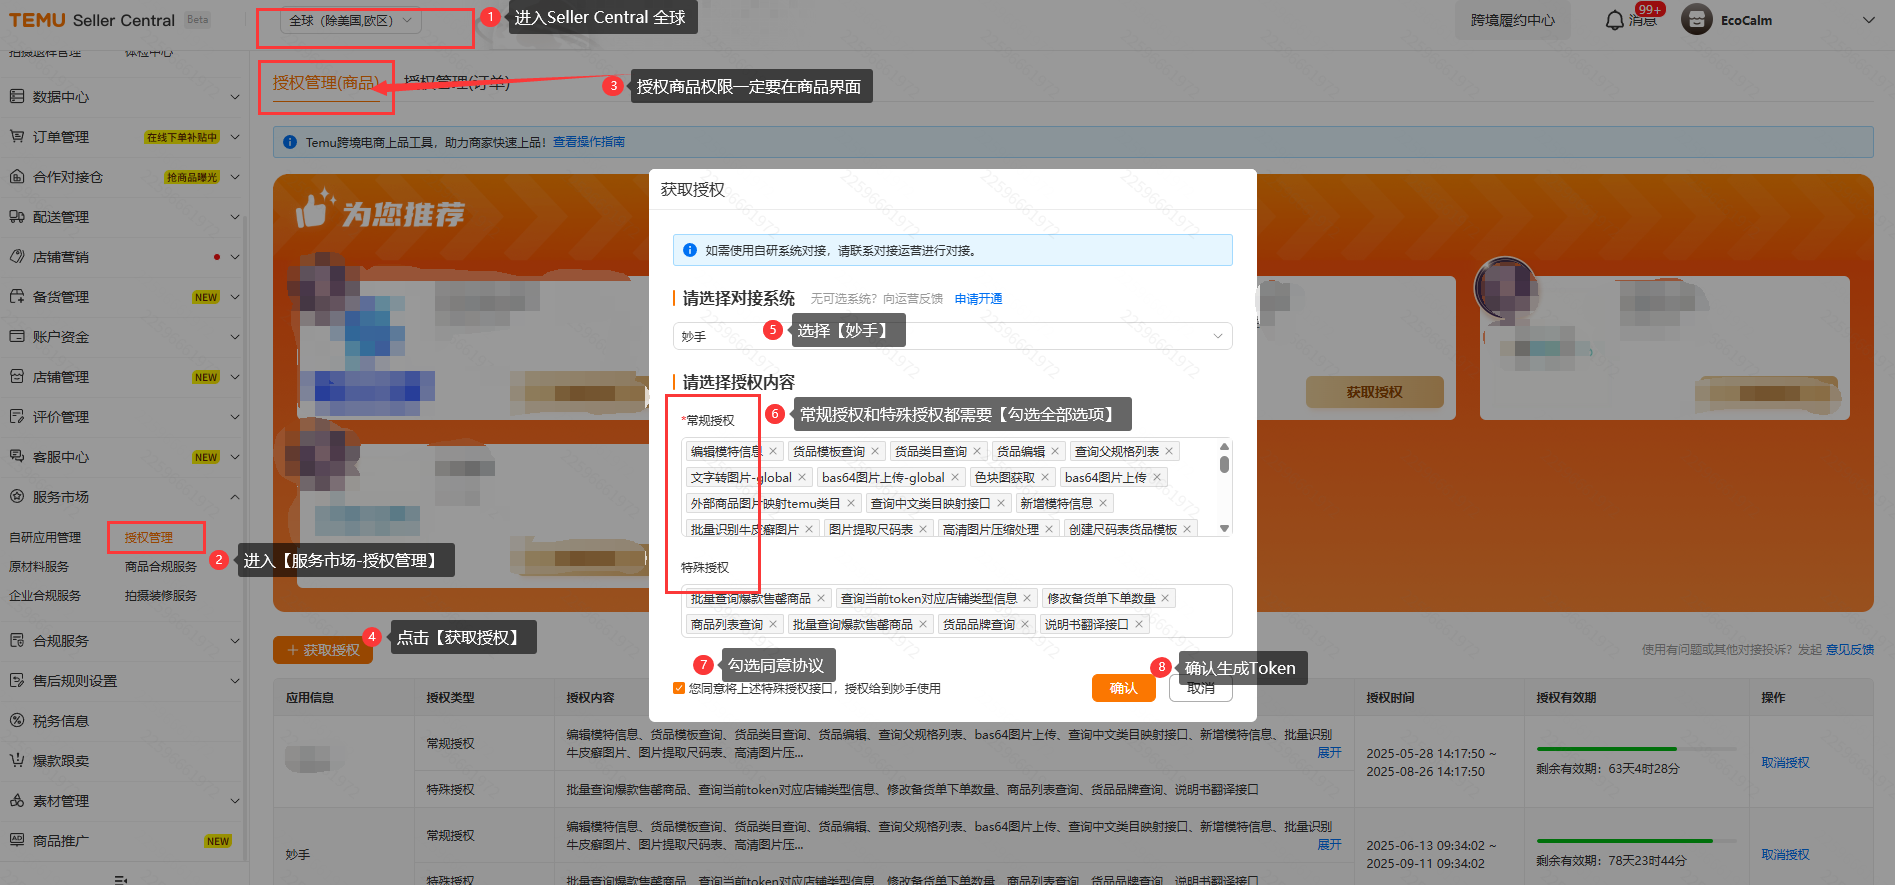Click the 意见反馈 link

1850,650
